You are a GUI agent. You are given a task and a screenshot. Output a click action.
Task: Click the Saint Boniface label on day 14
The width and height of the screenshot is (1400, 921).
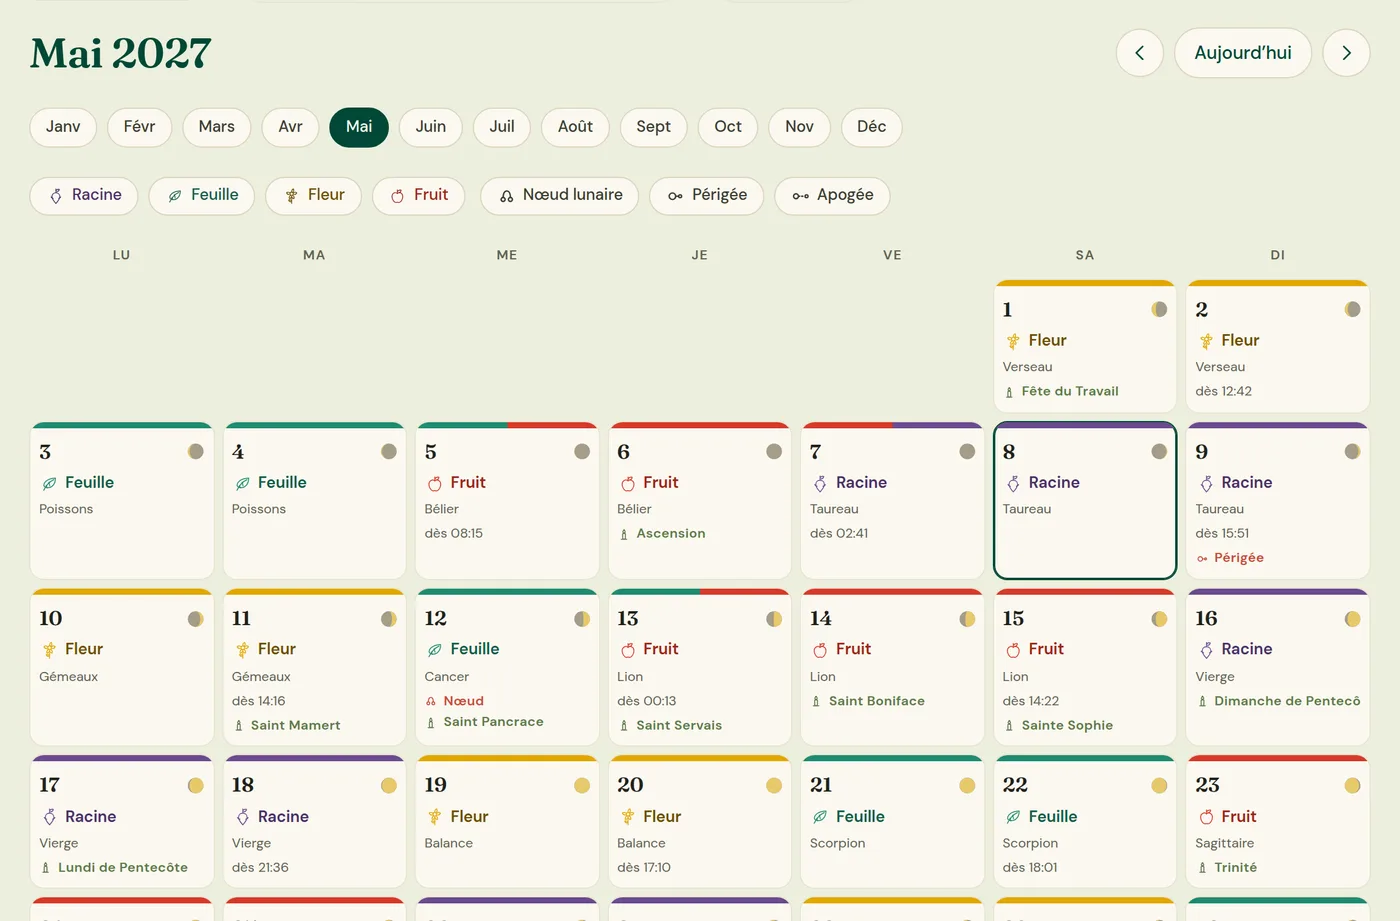pos(877,701)
